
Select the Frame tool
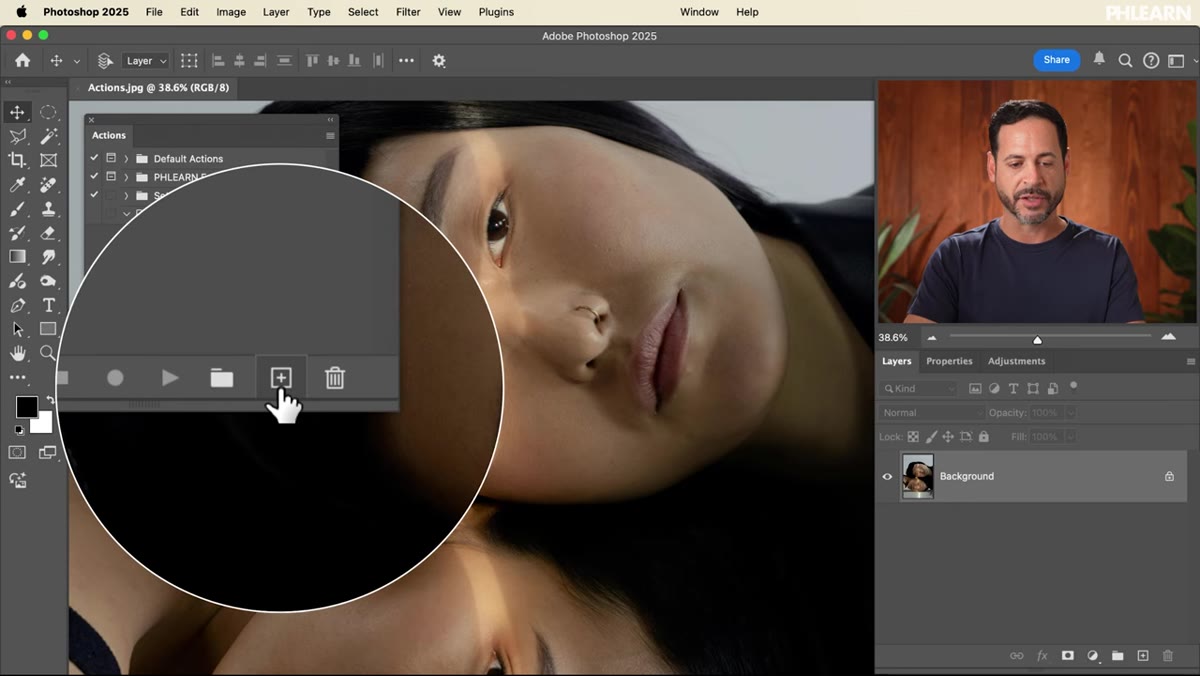[48, 160]
